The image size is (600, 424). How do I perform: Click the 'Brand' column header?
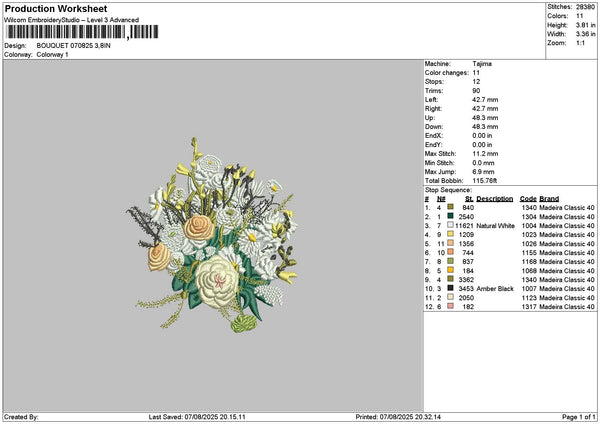(x=549, y=199)
